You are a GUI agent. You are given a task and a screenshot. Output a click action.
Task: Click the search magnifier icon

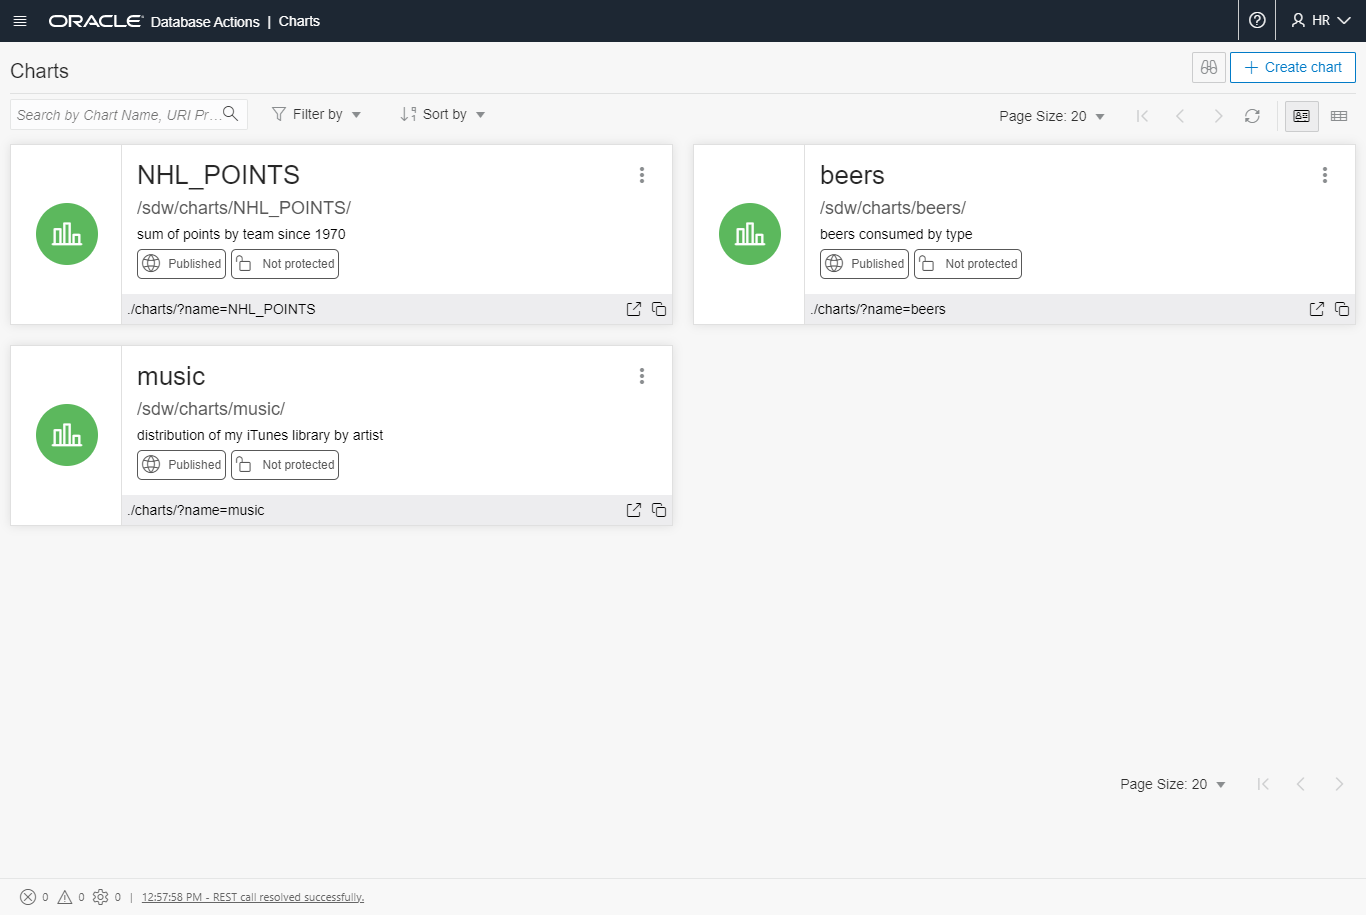point(231,114)
